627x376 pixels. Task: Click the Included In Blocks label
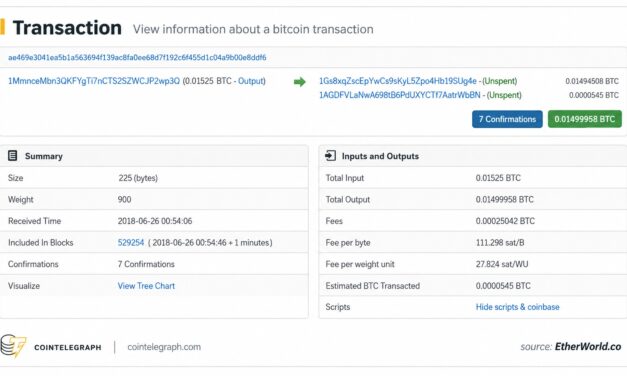[40, 243]
